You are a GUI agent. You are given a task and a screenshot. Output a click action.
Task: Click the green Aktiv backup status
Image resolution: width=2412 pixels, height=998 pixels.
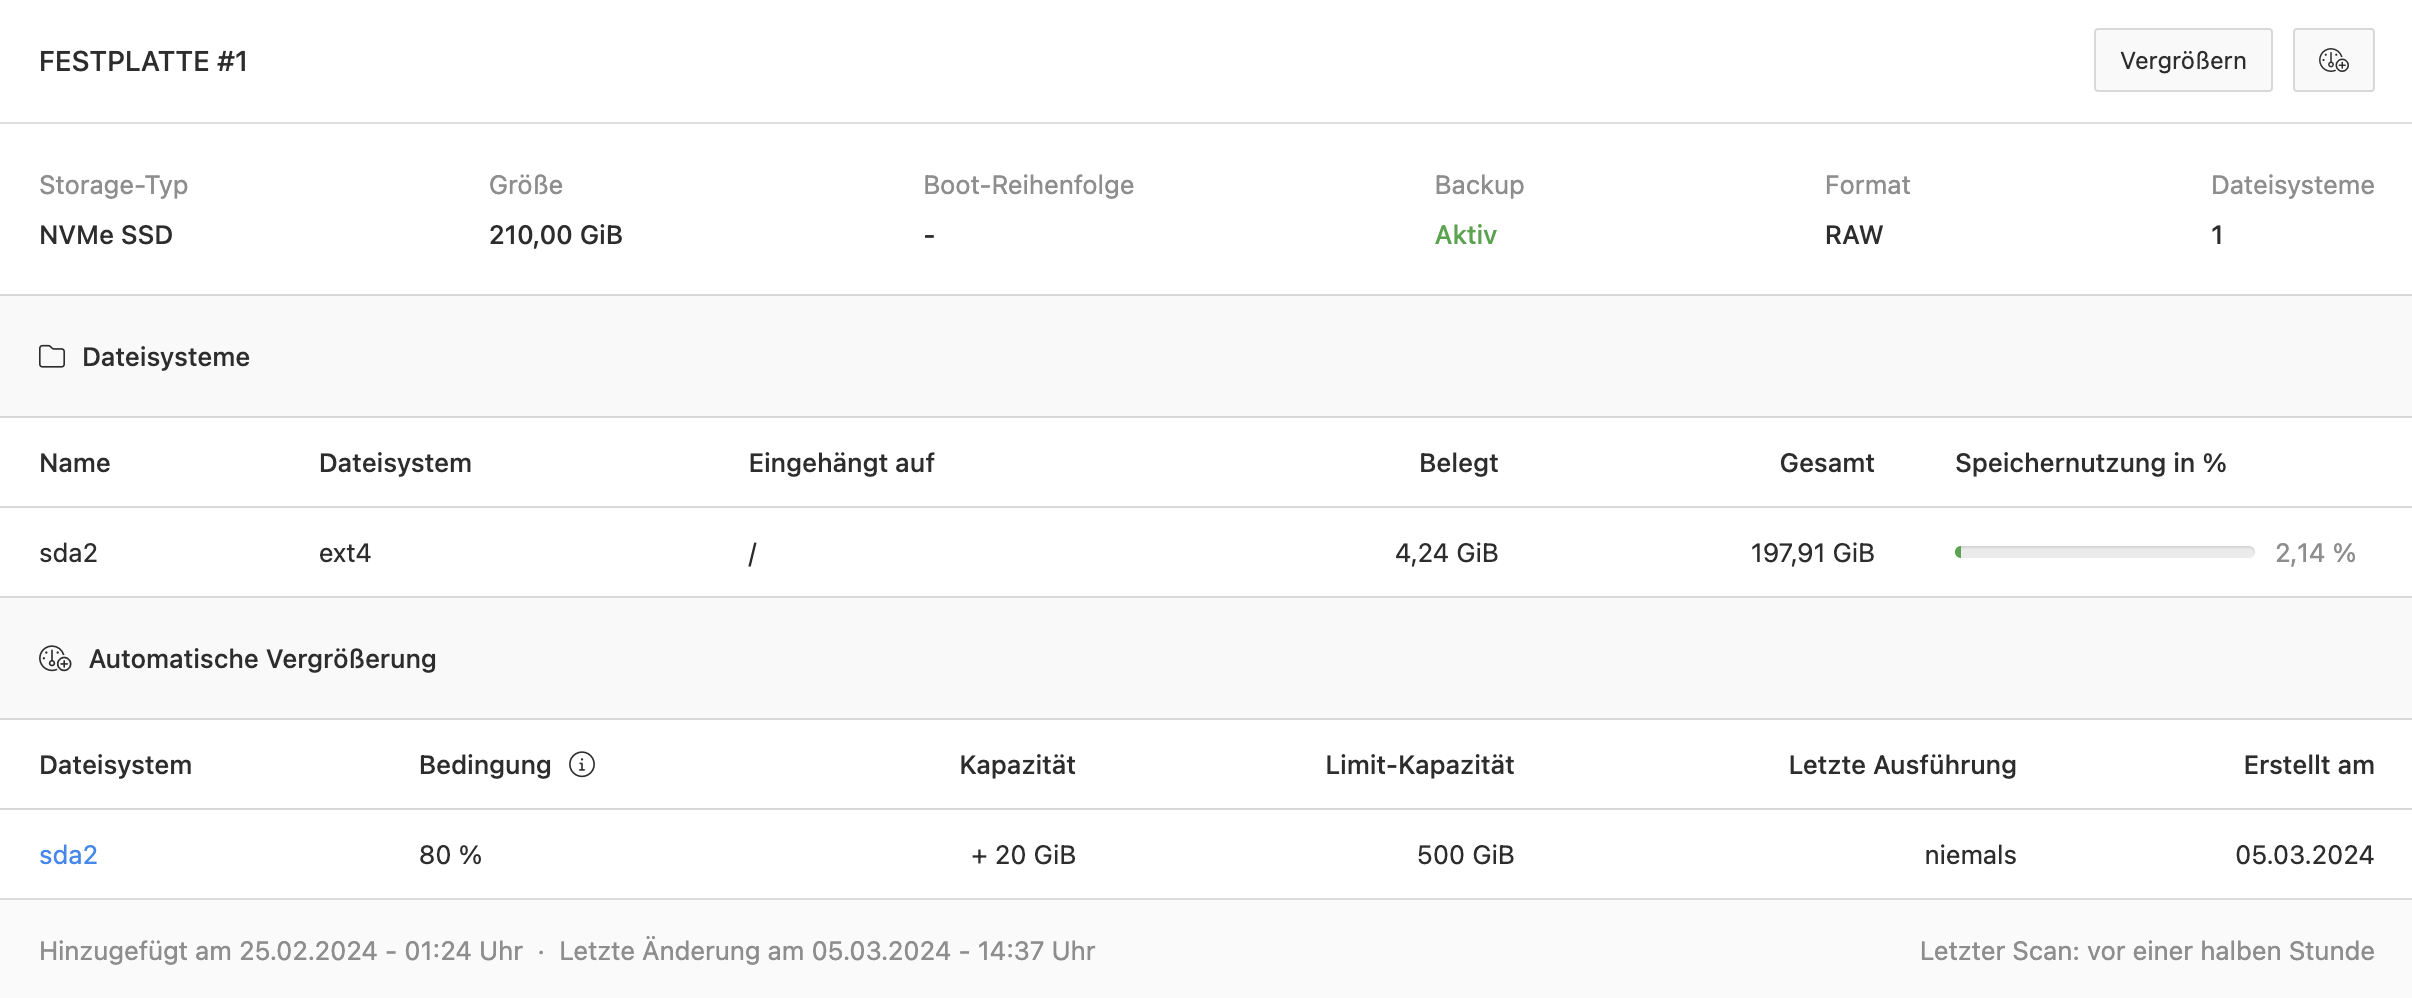click(1465, 235)
